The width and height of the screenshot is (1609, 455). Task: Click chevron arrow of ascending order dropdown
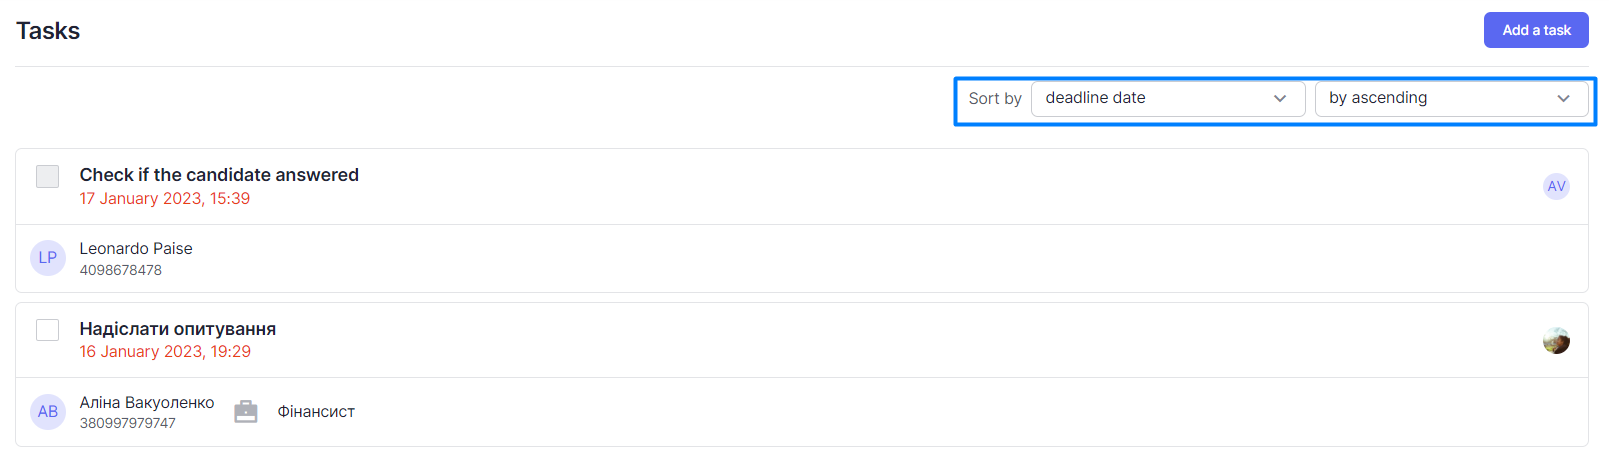pos(1564,99)
